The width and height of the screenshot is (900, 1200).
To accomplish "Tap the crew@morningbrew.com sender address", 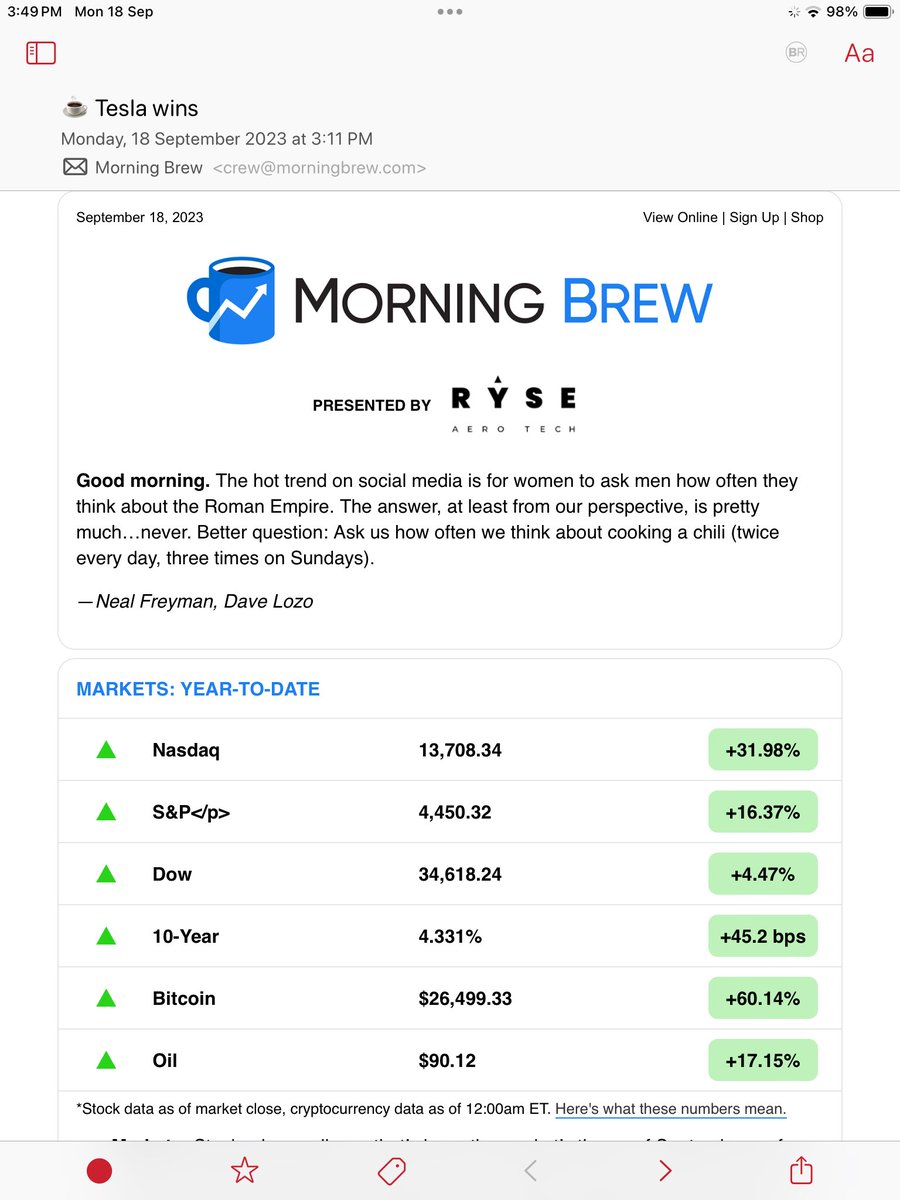I will [x=319, y=168].
